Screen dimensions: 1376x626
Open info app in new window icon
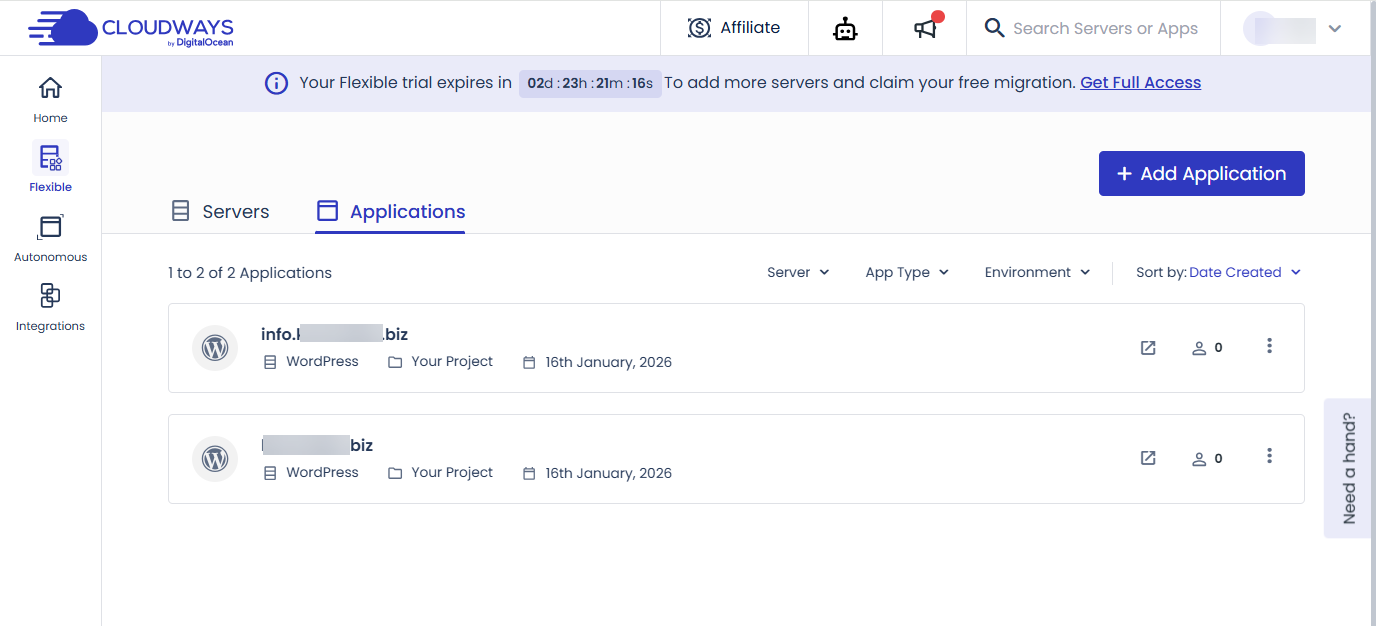tap(1148, 348)
